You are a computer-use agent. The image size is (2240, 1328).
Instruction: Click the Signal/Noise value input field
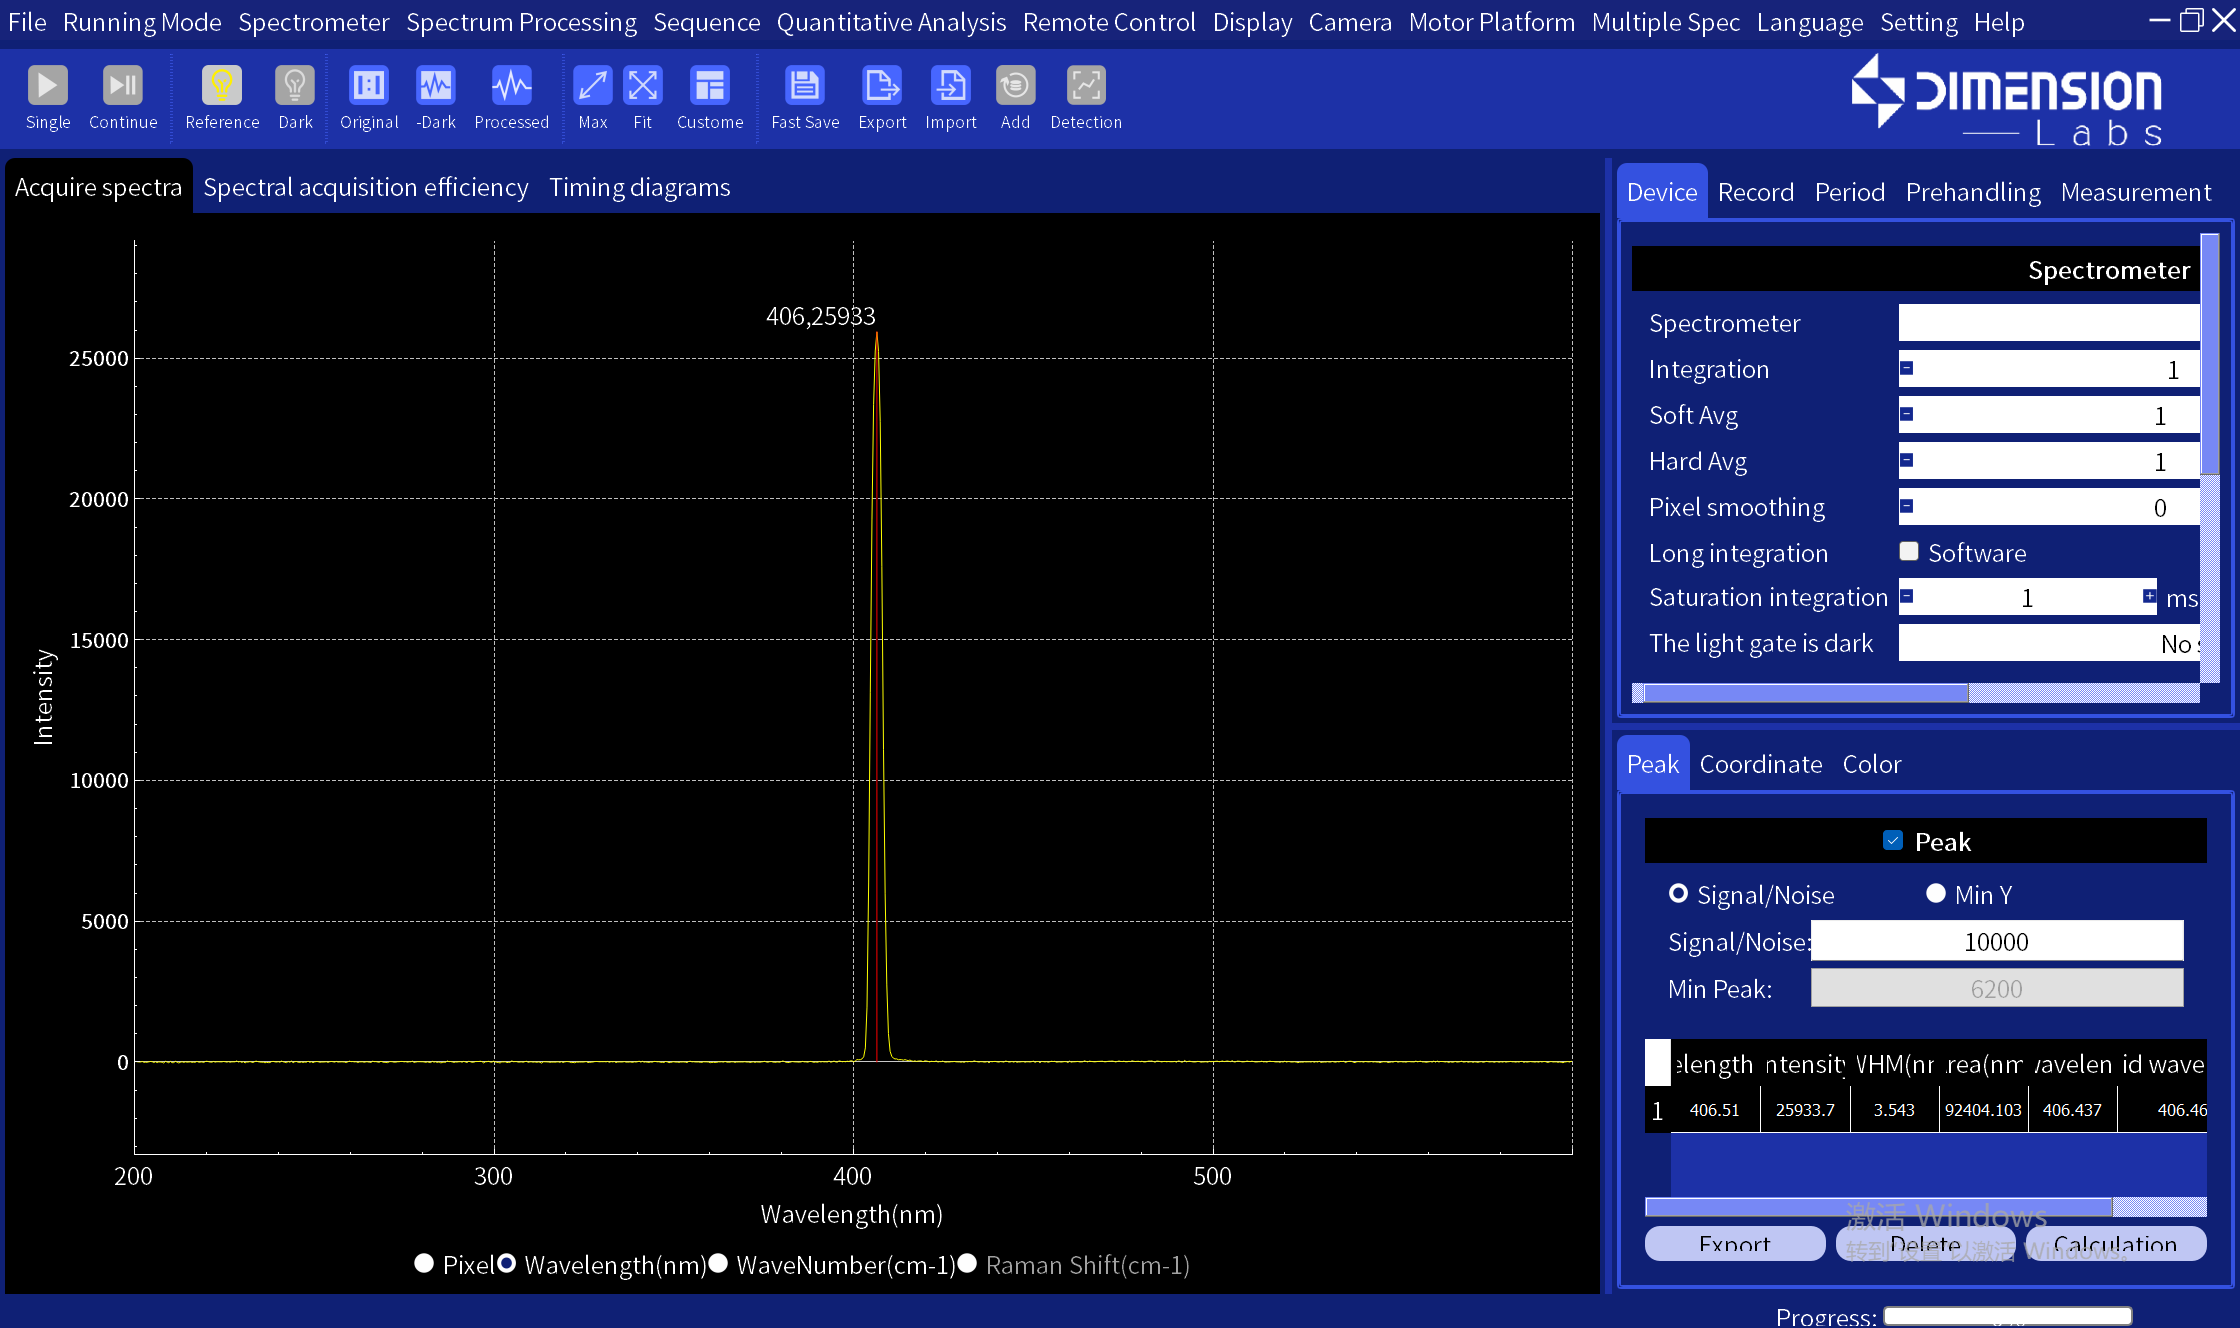(1996, 942)
